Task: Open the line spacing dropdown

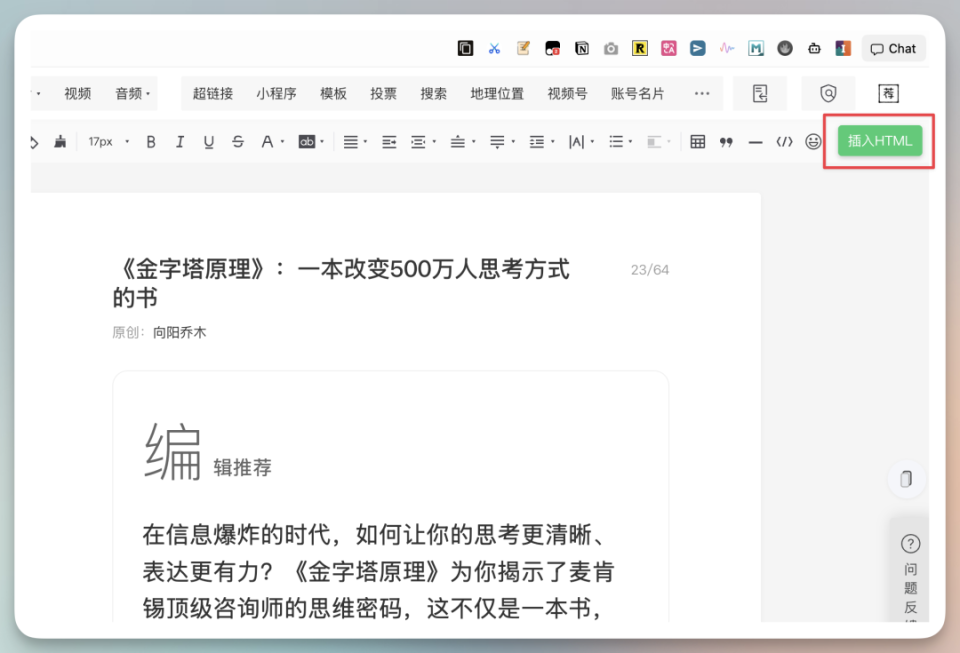Action: (541, 142)
